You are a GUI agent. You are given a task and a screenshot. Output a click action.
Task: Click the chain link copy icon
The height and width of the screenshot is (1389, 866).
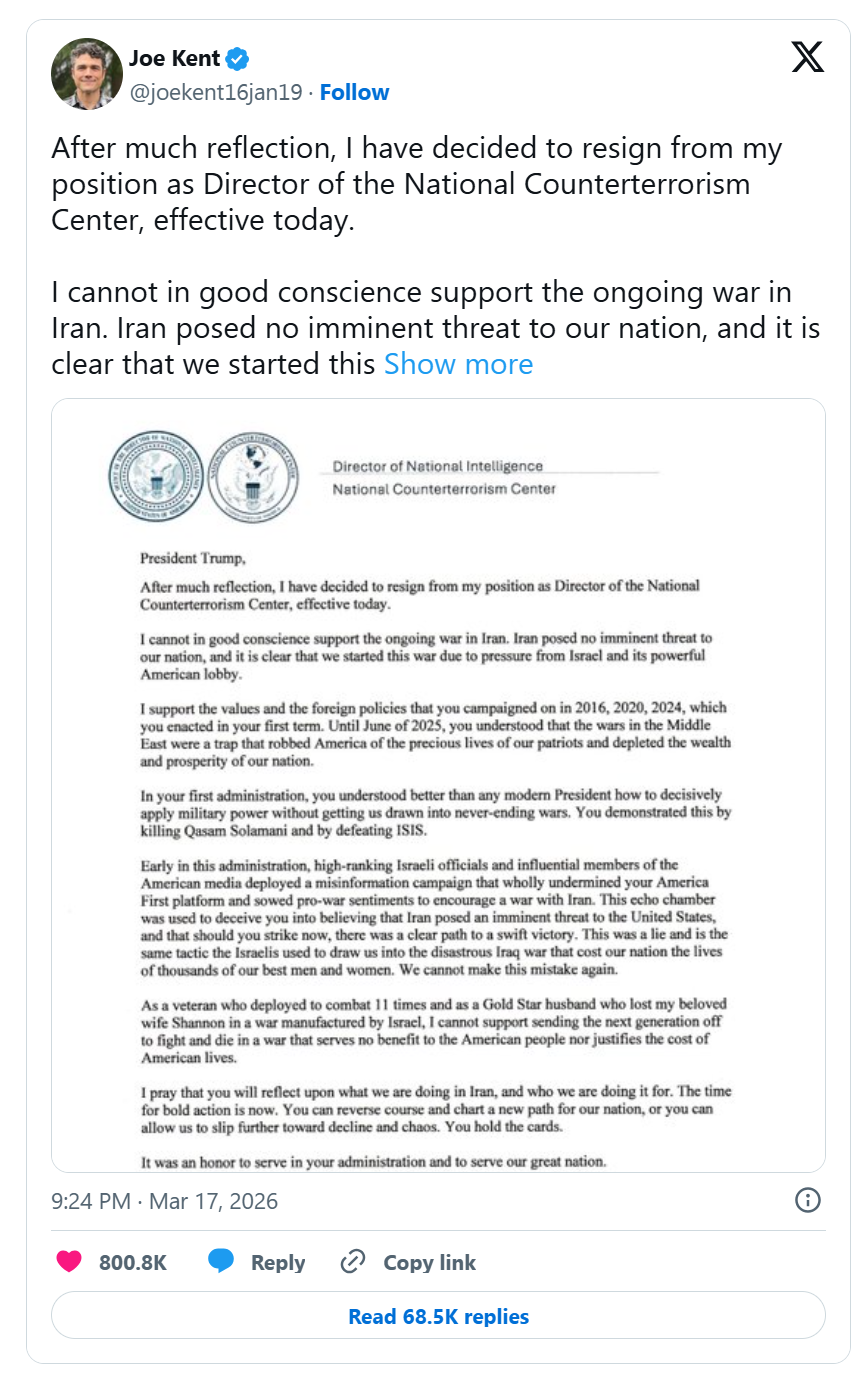coord(352,1262)
